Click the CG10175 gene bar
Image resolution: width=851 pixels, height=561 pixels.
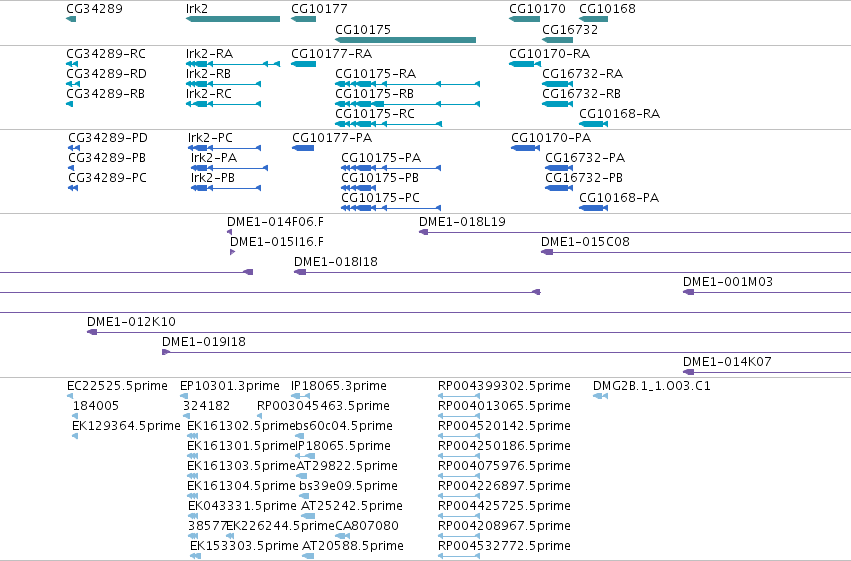click(x=405, y=40)
